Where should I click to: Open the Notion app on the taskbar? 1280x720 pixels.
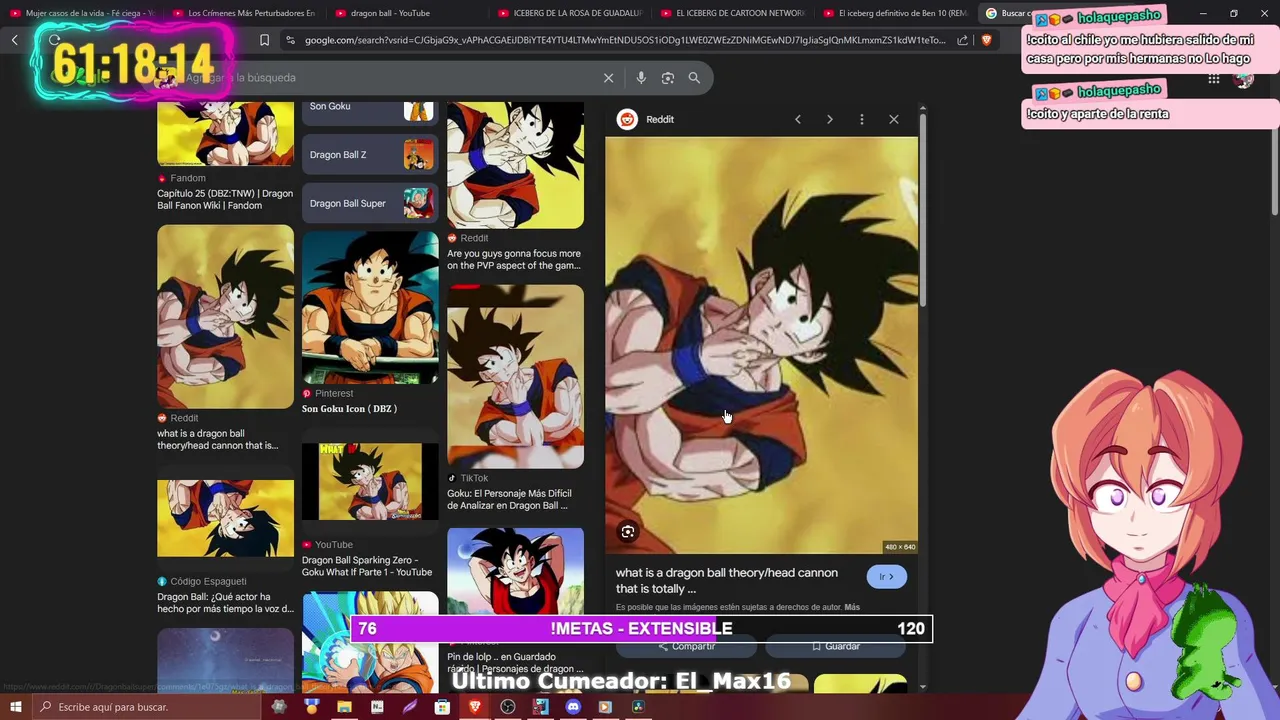tap(377, 707)
